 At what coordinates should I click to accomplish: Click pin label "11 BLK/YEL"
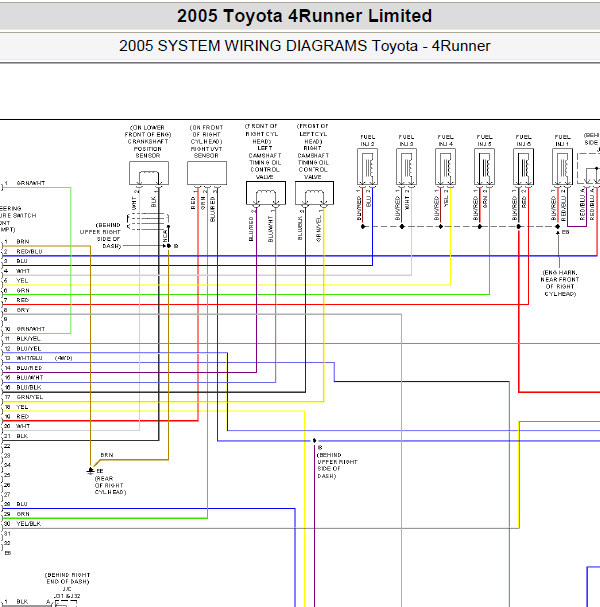pos(22,339)
